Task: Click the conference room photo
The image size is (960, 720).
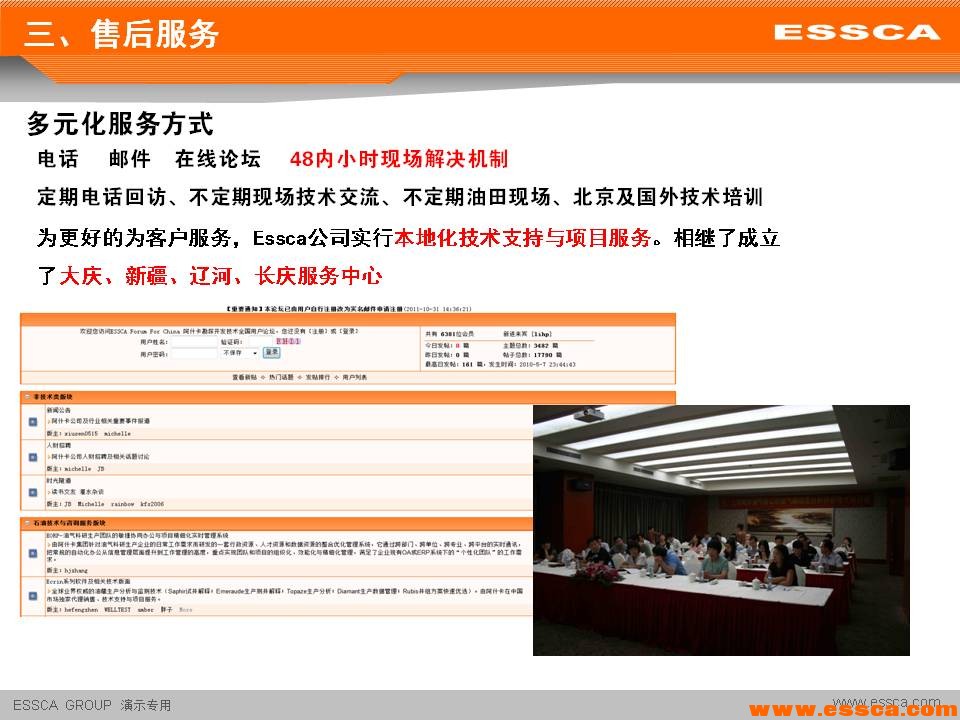Action: pyautogui.click(x=721, y=530)
